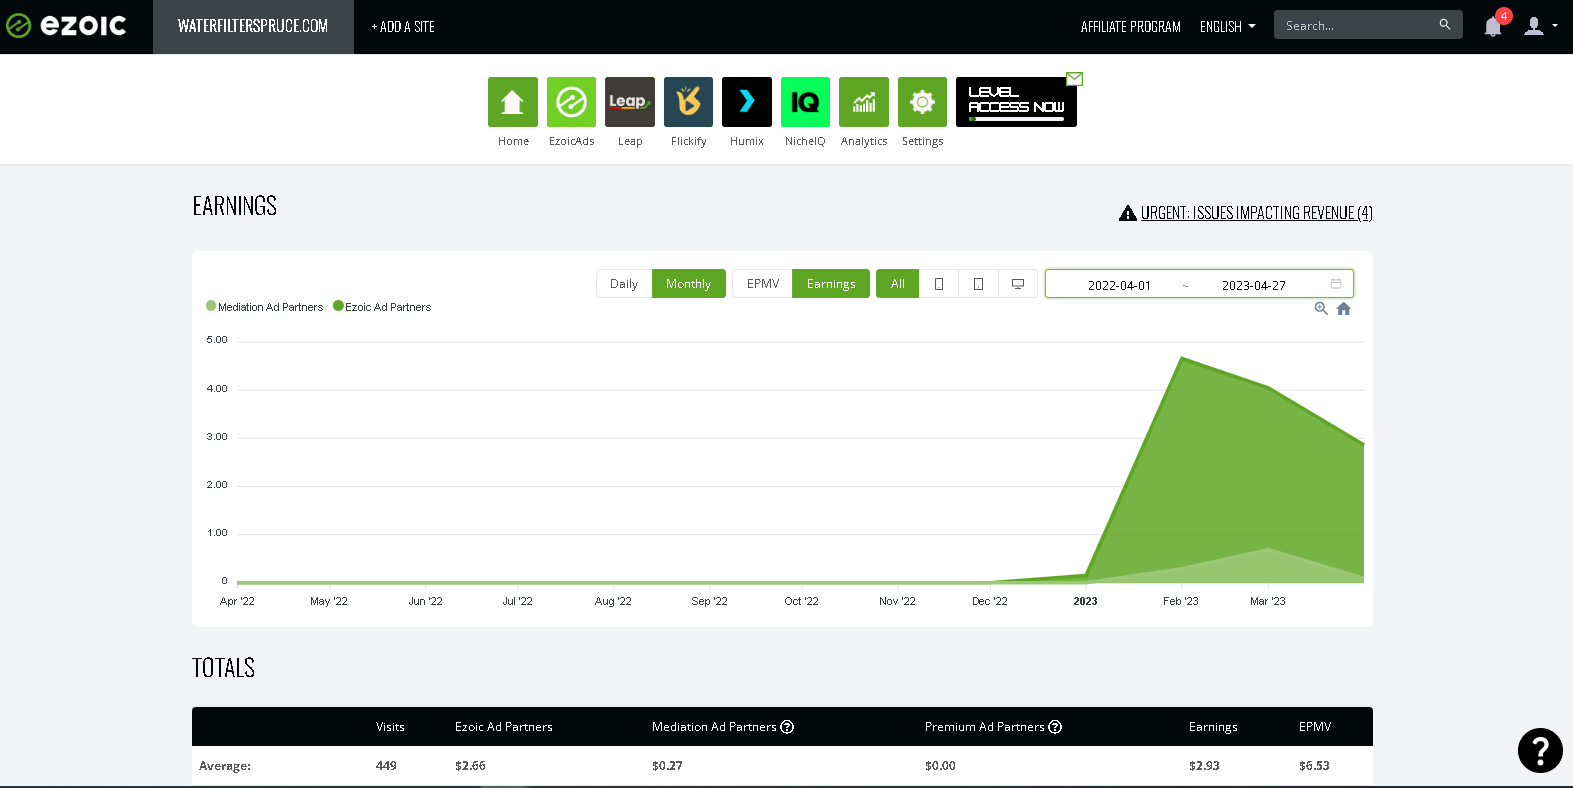Filter by mobile phone device
The width and height of the screenshot is (1573, 788).
(x=939, y=284)
